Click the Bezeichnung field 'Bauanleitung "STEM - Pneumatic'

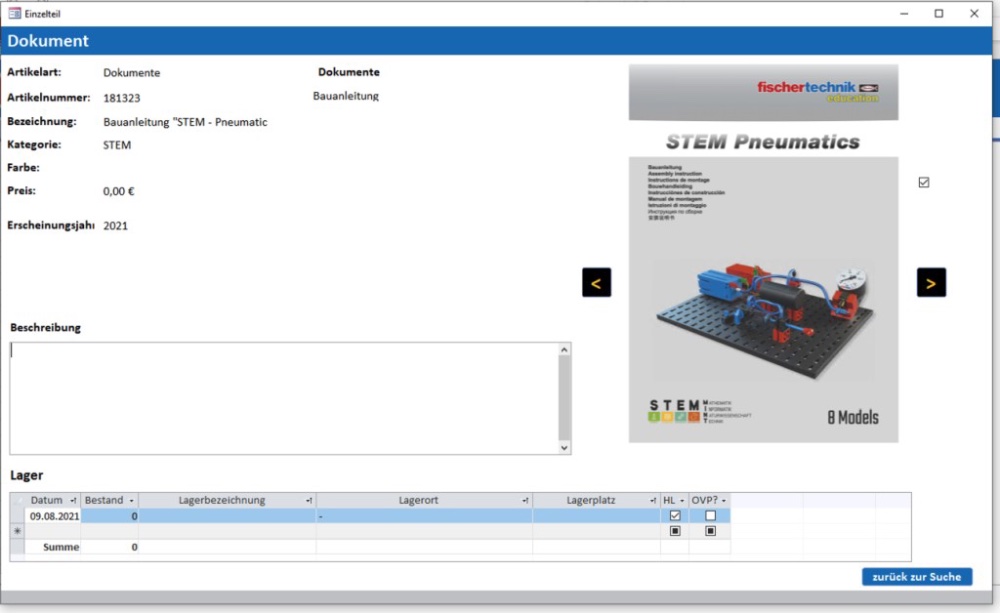pos(185,122)
